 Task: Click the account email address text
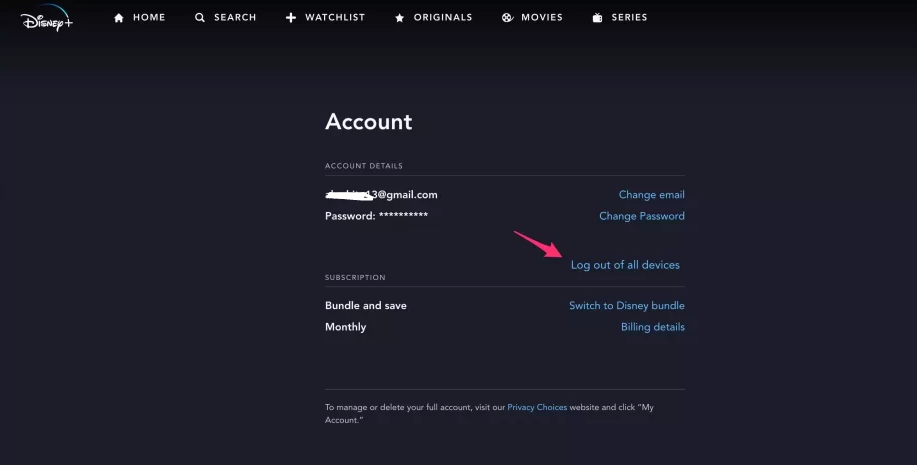click(381, 195)
